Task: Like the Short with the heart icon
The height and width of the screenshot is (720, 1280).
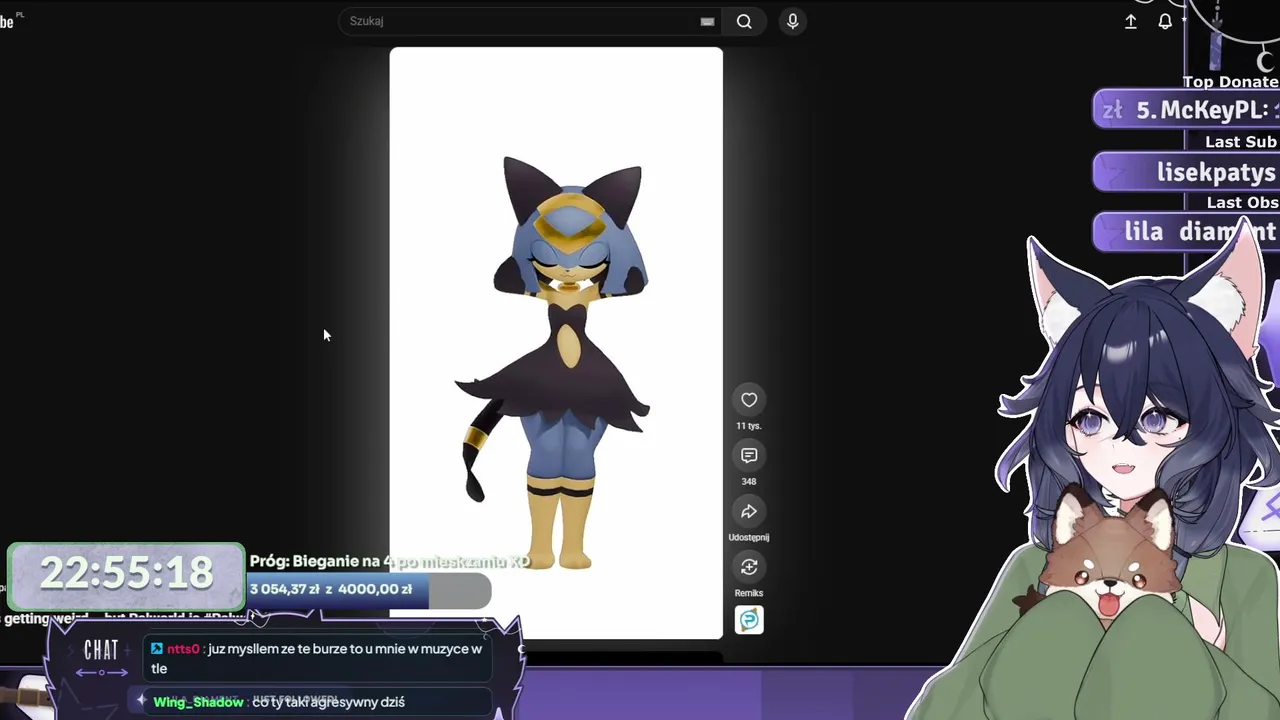Action: click(749, 400)
